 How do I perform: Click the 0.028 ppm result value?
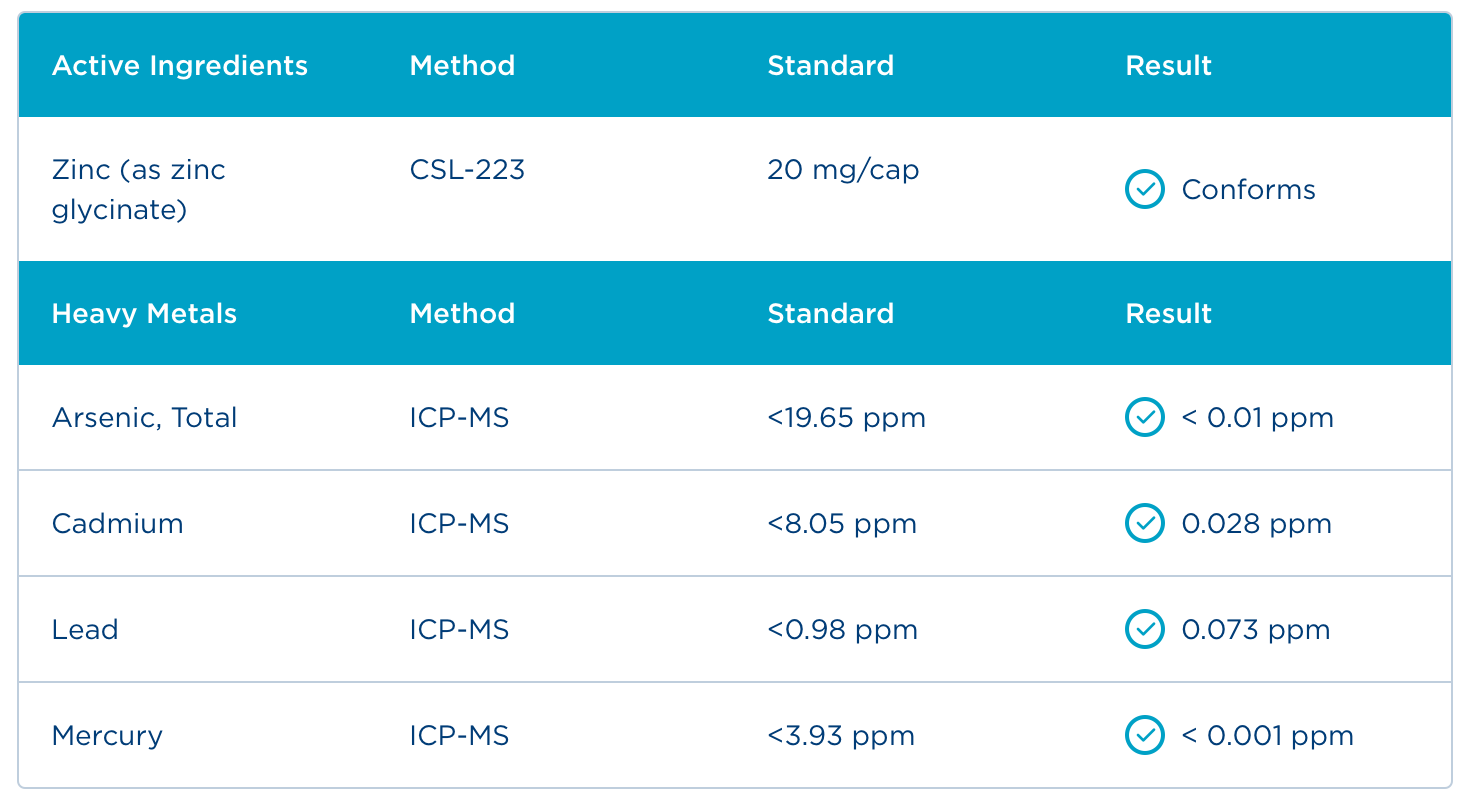pos(1256,523)
